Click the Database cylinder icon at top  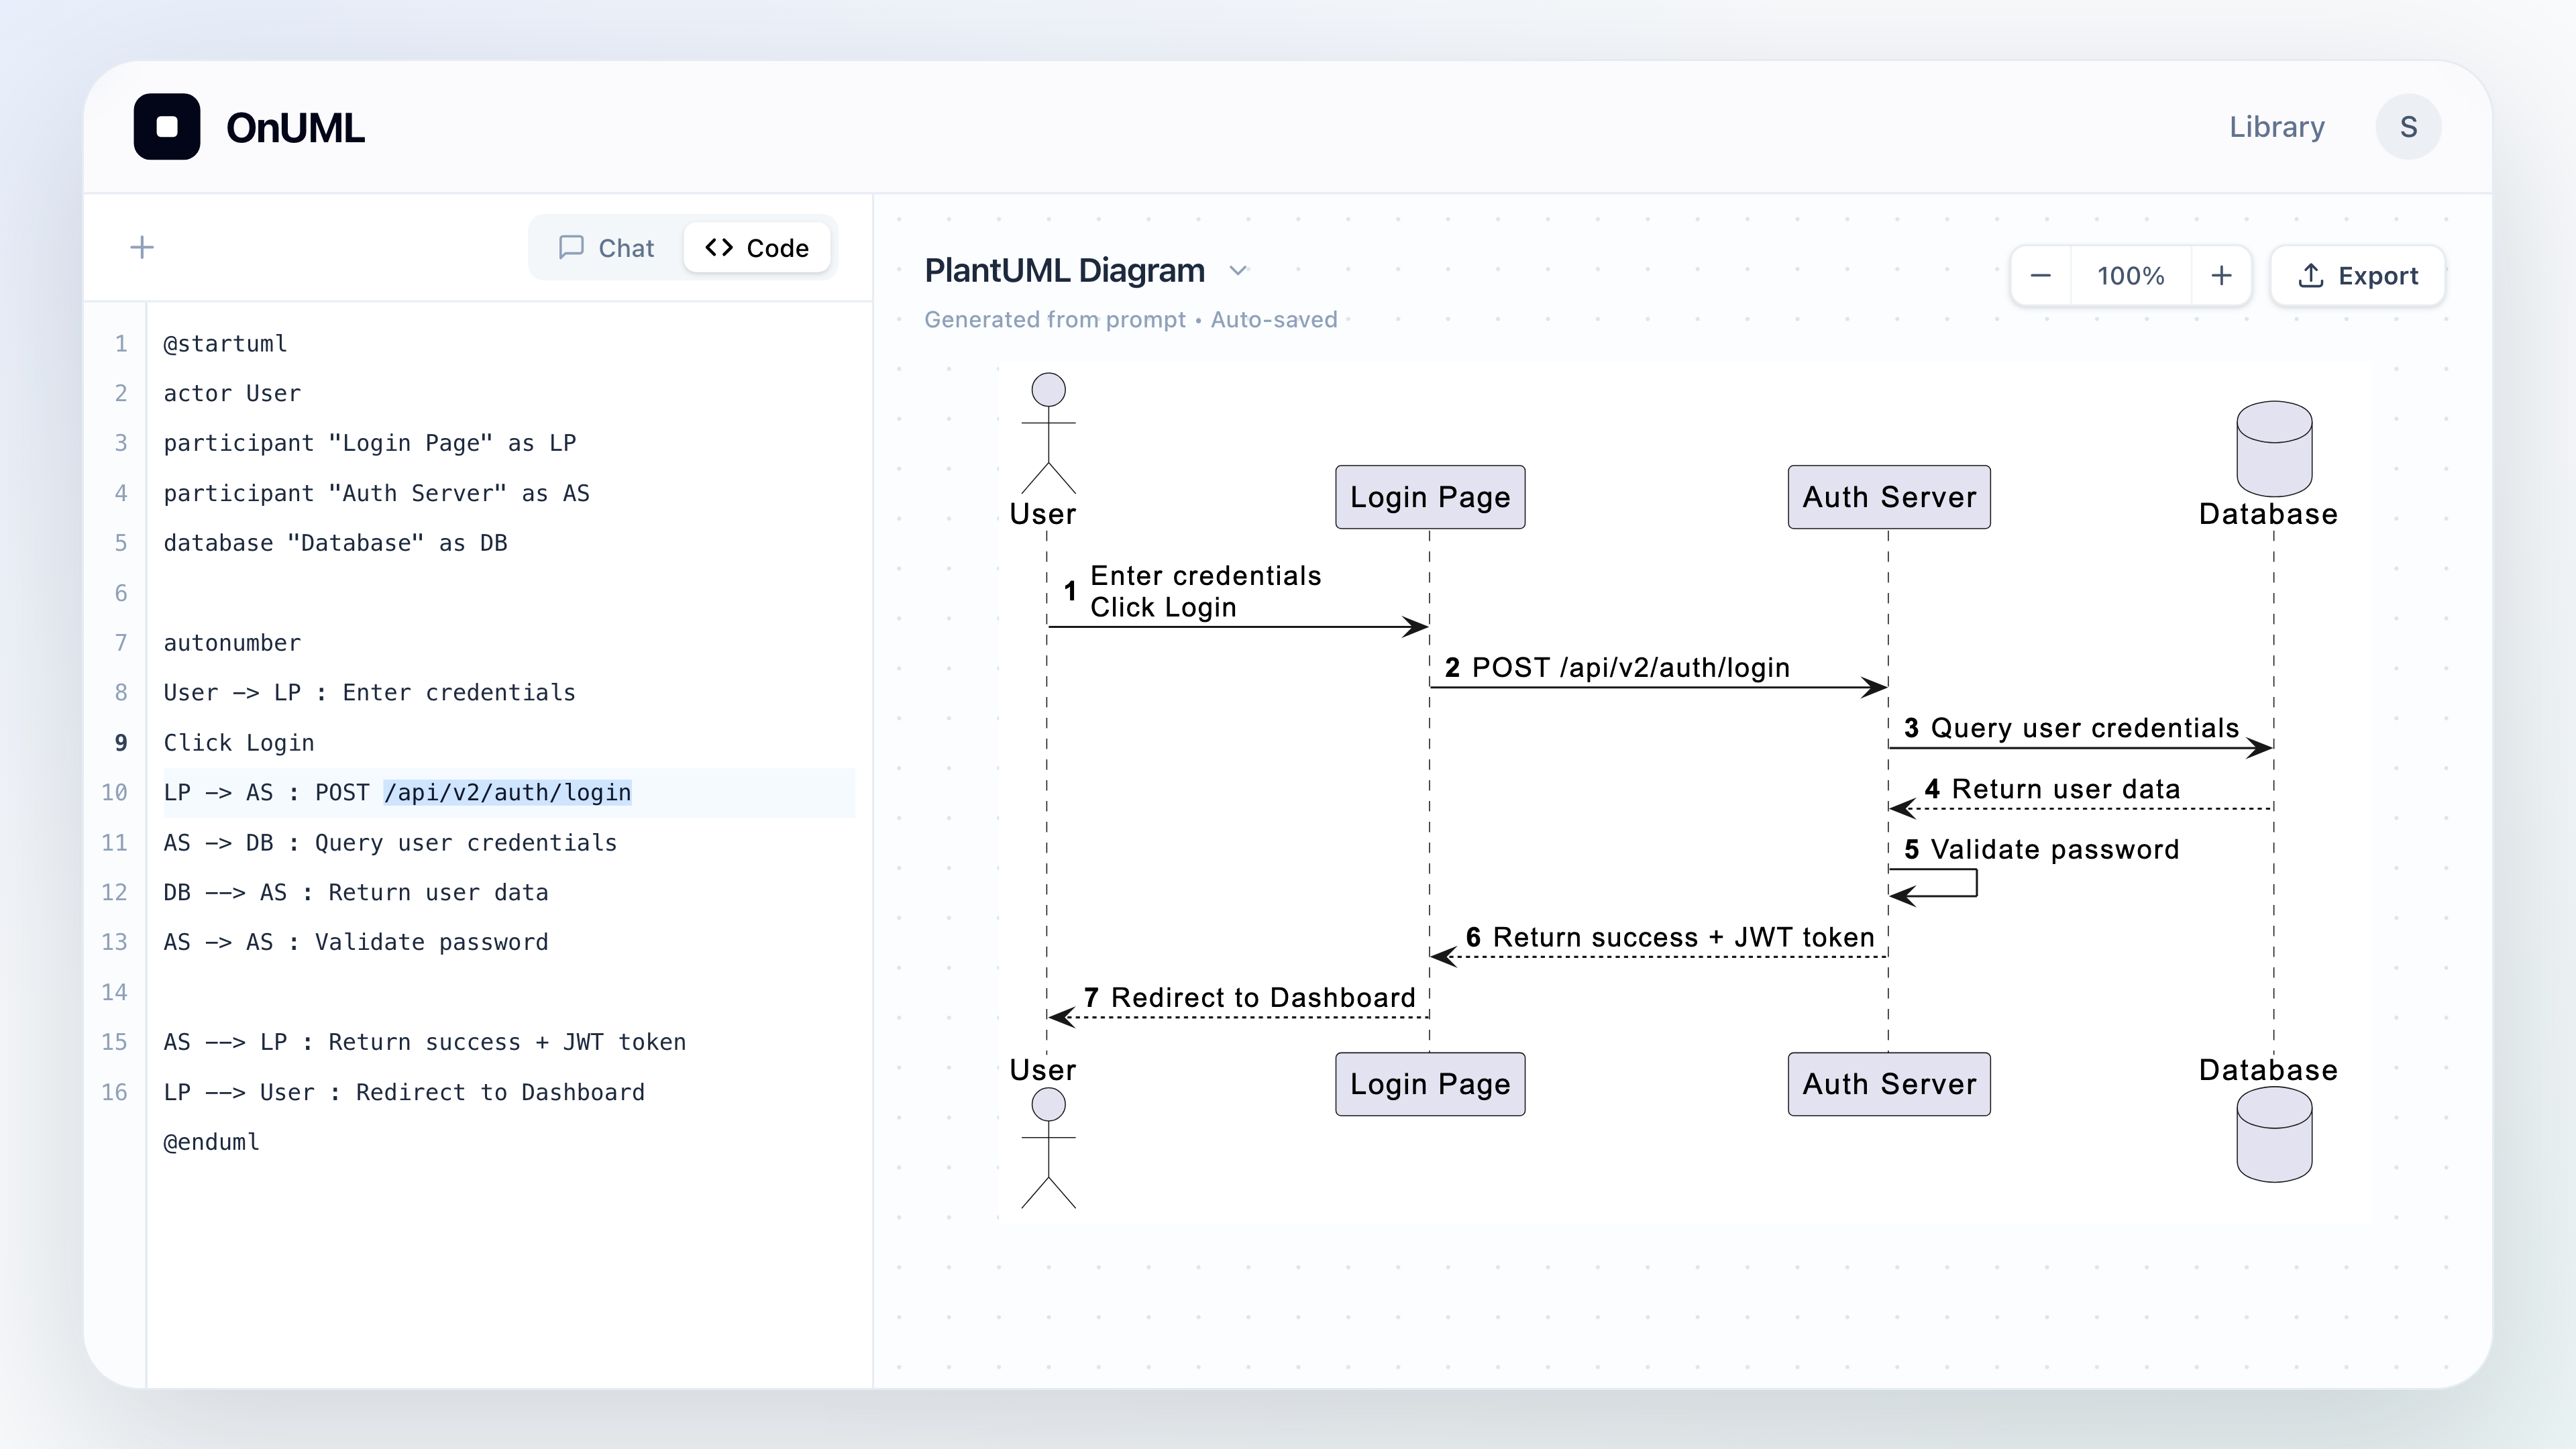[2274, 449]
